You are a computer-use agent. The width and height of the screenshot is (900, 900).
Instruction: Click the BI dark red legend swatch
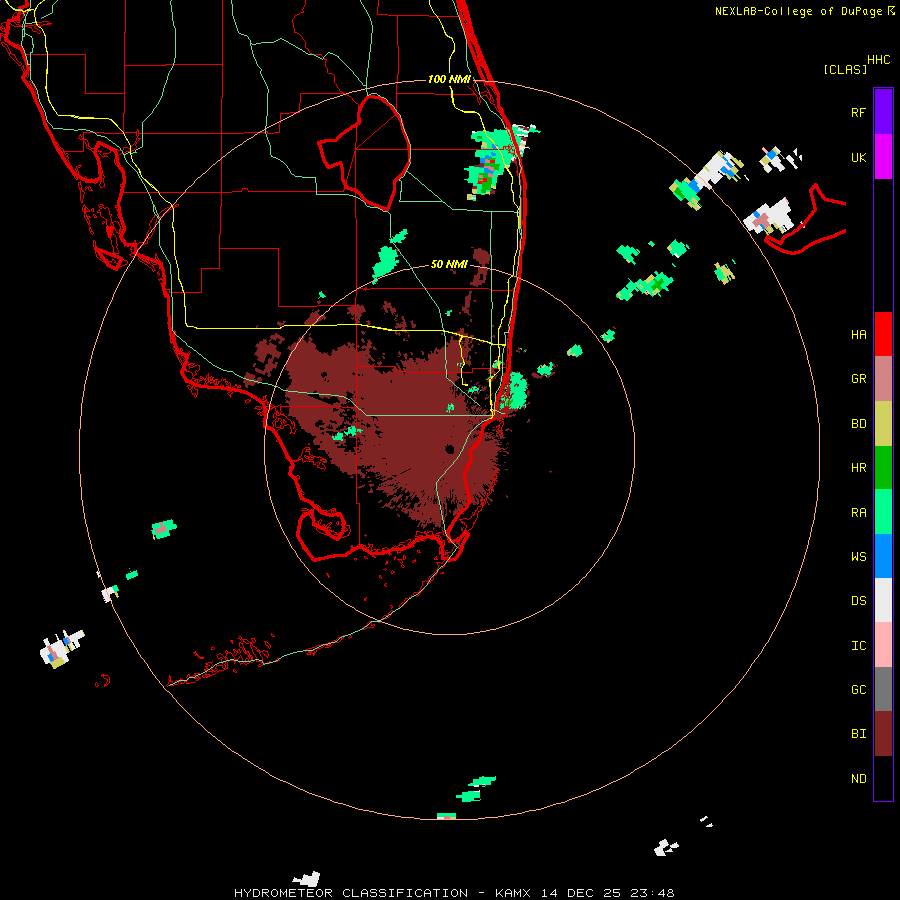click(x=883, y=734)
